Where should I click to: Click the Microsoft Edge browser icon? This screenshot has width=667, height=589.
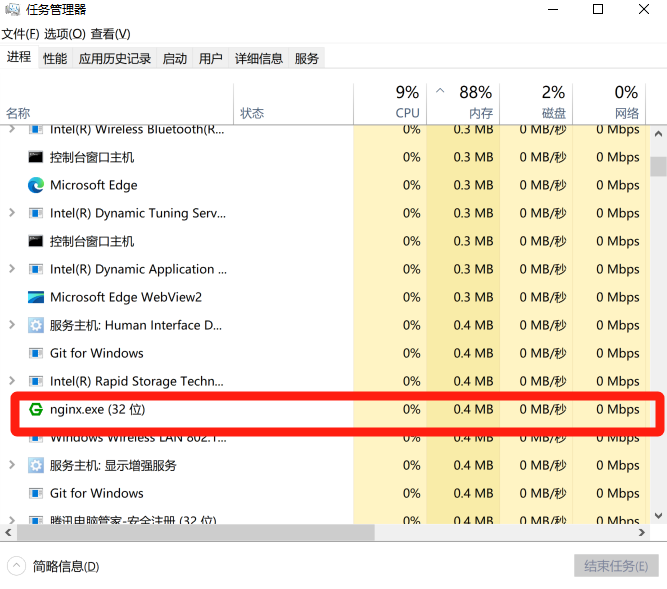tap(36, 185)
